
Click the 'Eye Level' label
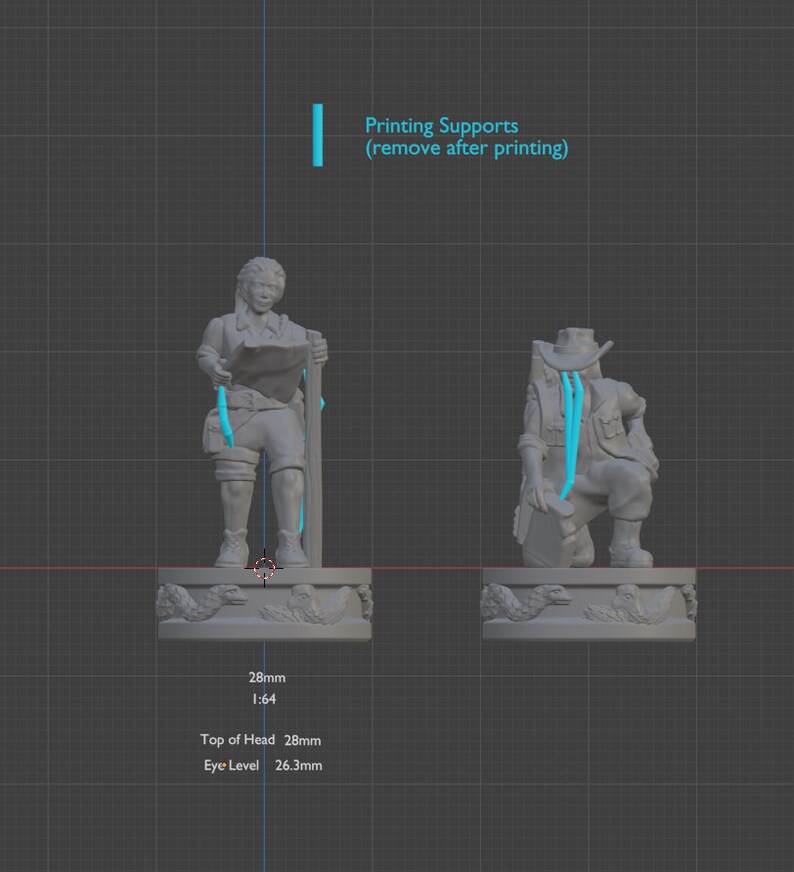[231, 765]
